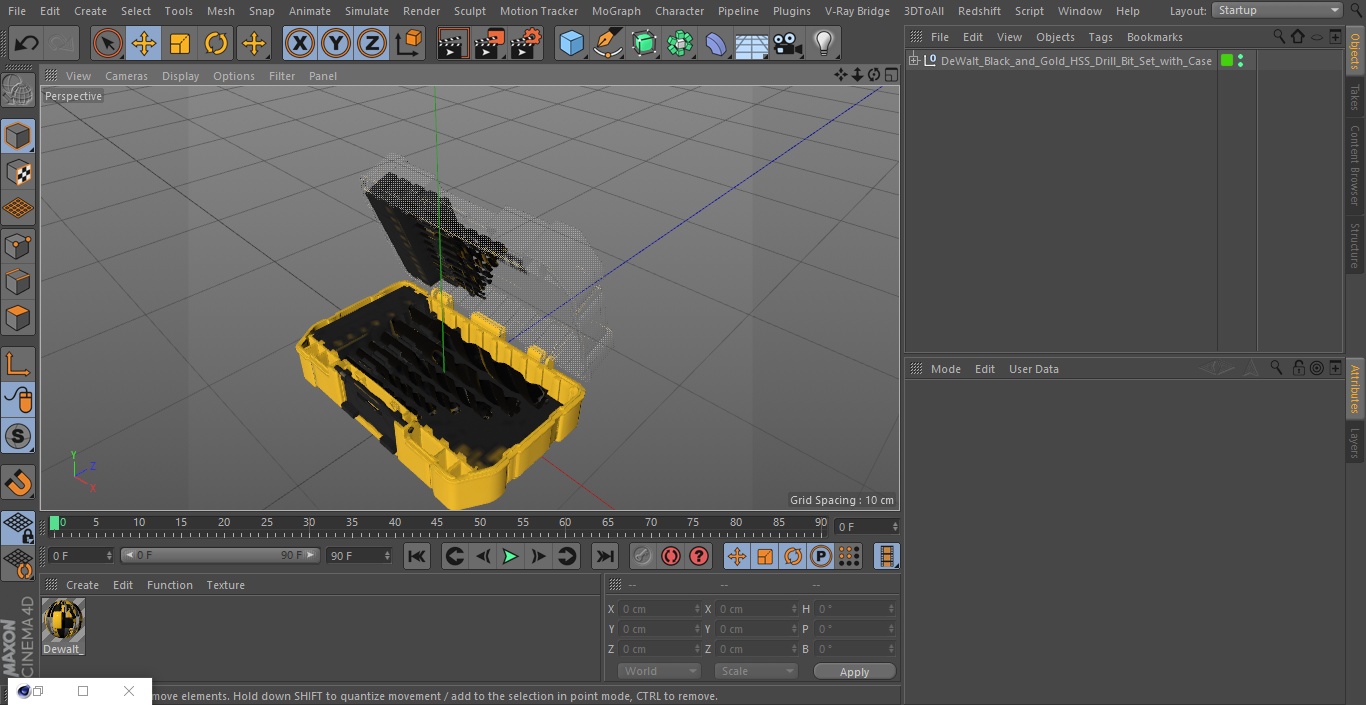The width and height of the screenshot is (1366, 705).
Task: Open the MoGraph menu
Action: [x=616, y=11]
